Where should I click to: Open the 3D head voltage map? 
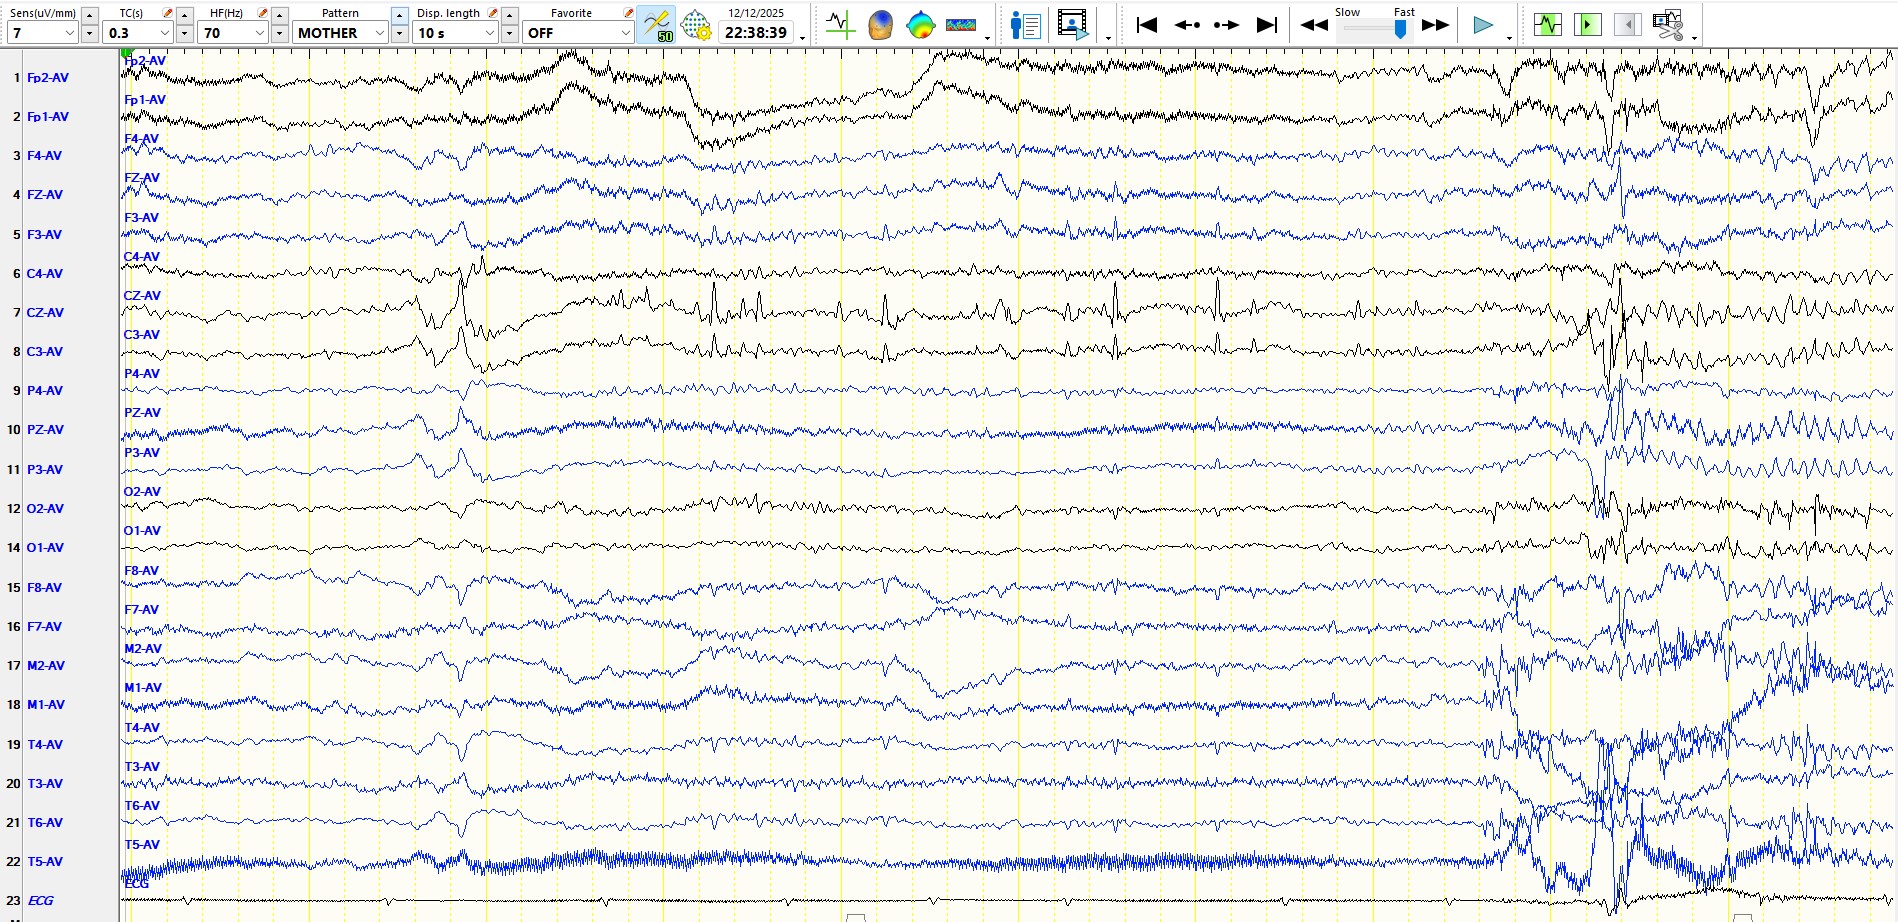(x=880, y=25)
